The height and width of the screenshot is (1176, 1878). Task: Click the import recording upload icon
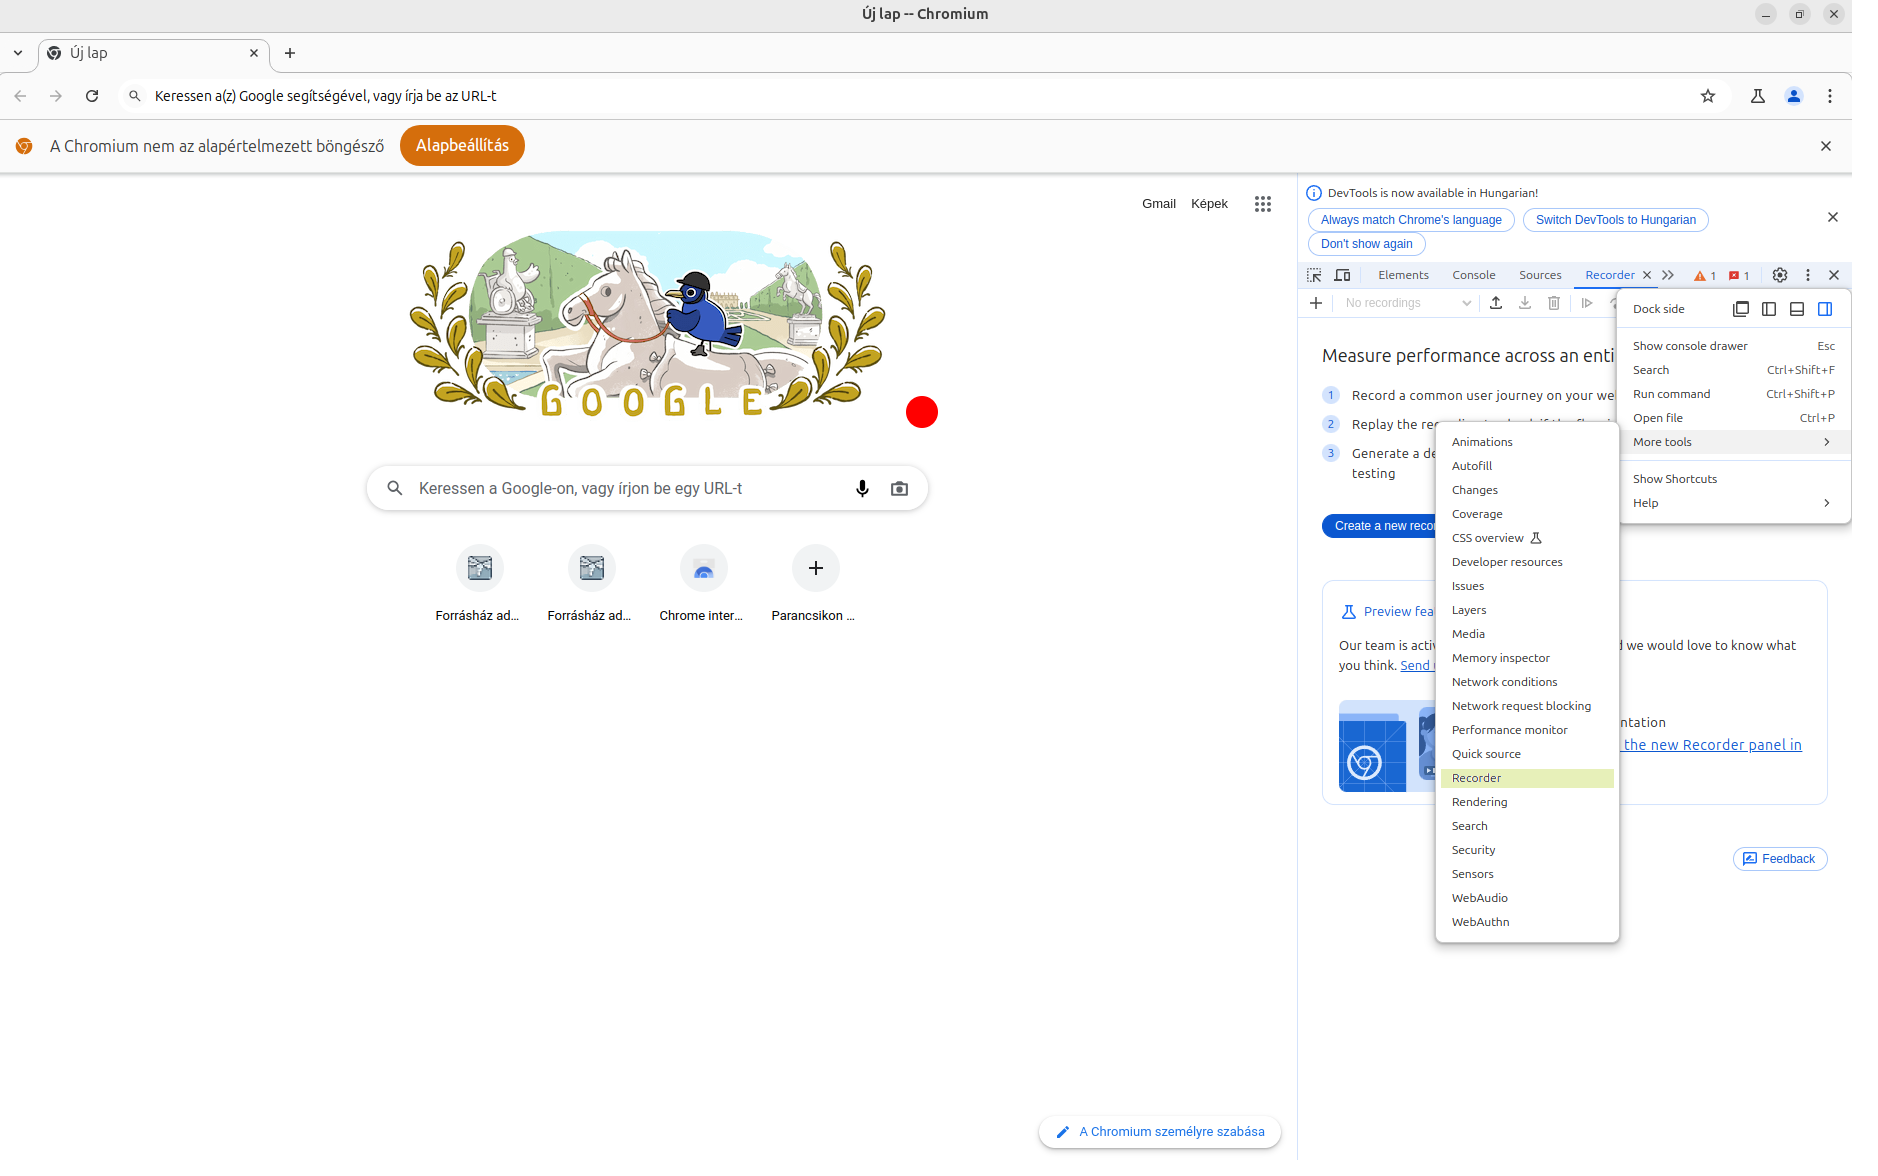tap(1496, 303)
